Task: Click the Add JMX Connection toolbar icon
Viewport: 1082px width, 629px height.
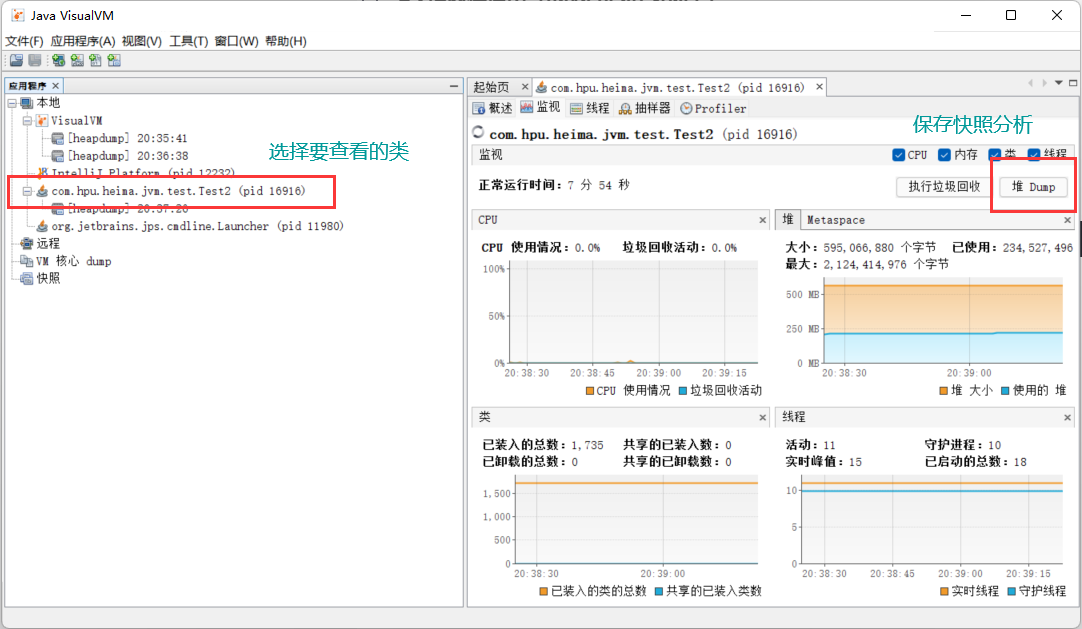Action: (77, 61)
